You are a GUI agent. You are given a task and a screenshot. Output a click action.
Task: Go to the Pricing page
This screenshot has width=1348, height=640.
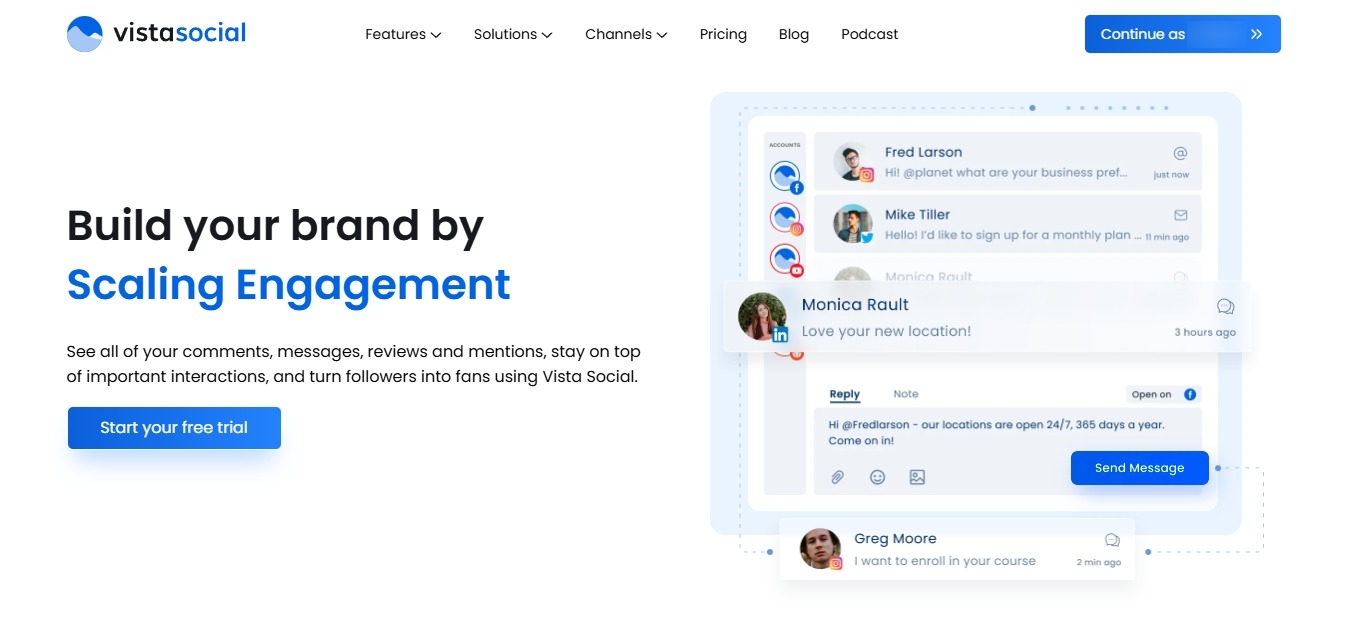tap(723, 34)
